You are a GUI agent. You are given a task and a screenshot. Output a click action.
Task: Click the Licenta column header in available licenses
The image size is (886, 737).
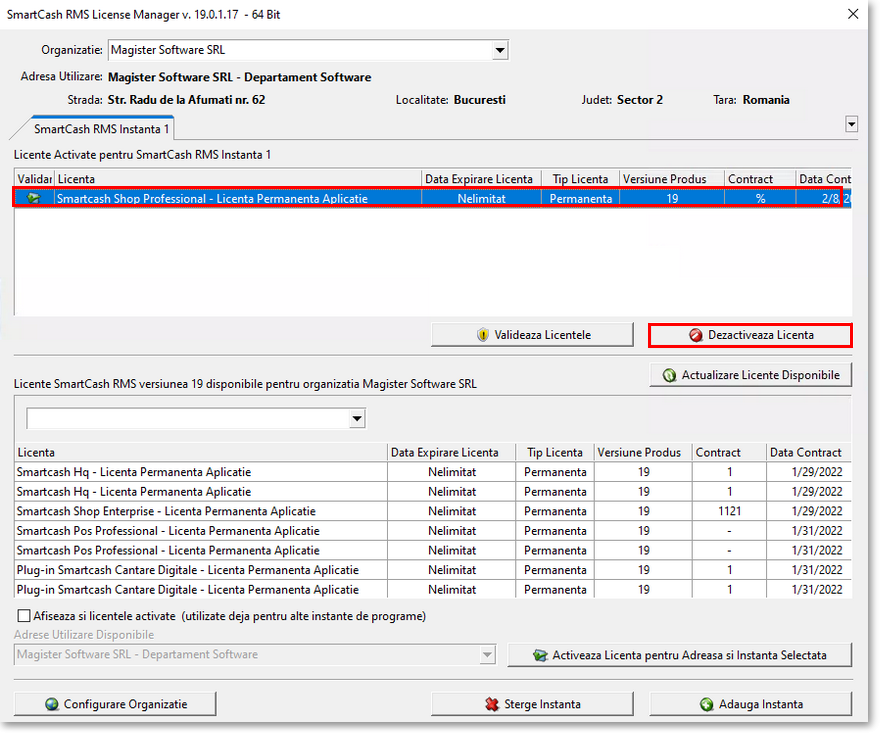tap(201, 453)
